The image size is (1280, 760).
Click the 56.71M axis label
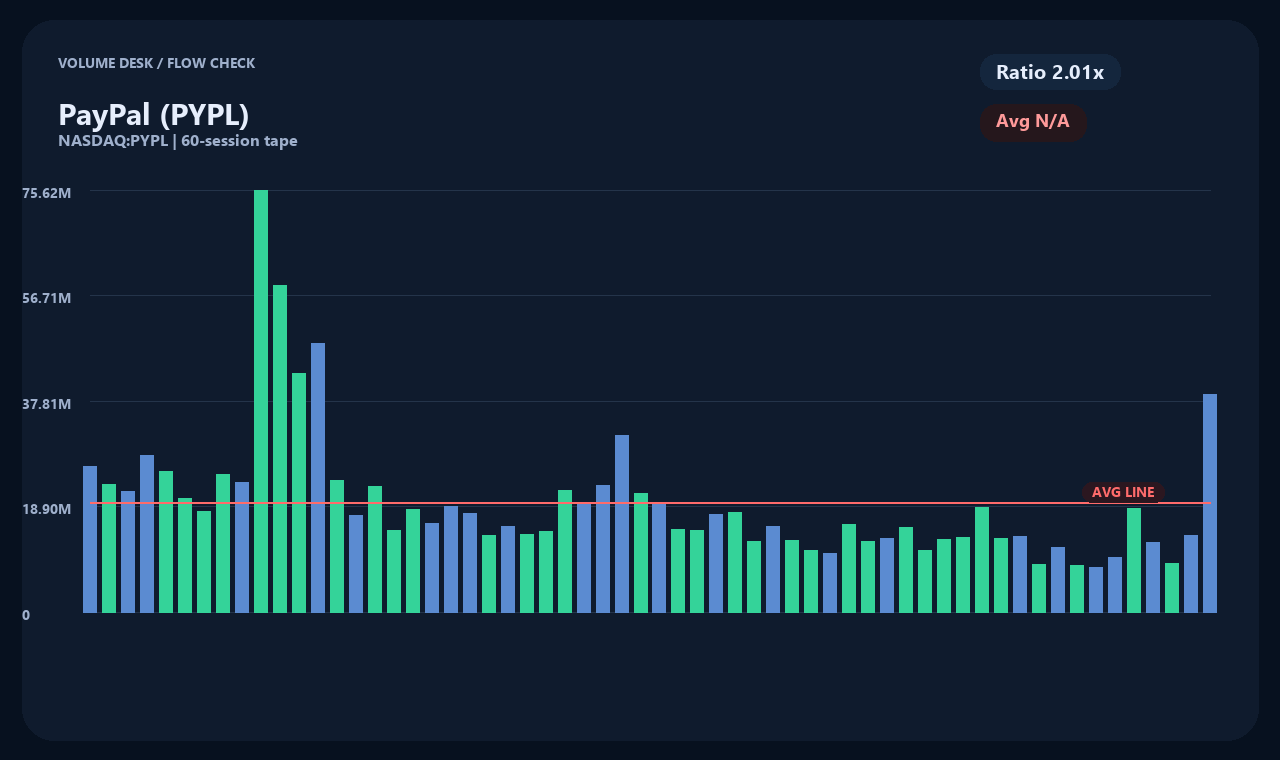[47, 298]
